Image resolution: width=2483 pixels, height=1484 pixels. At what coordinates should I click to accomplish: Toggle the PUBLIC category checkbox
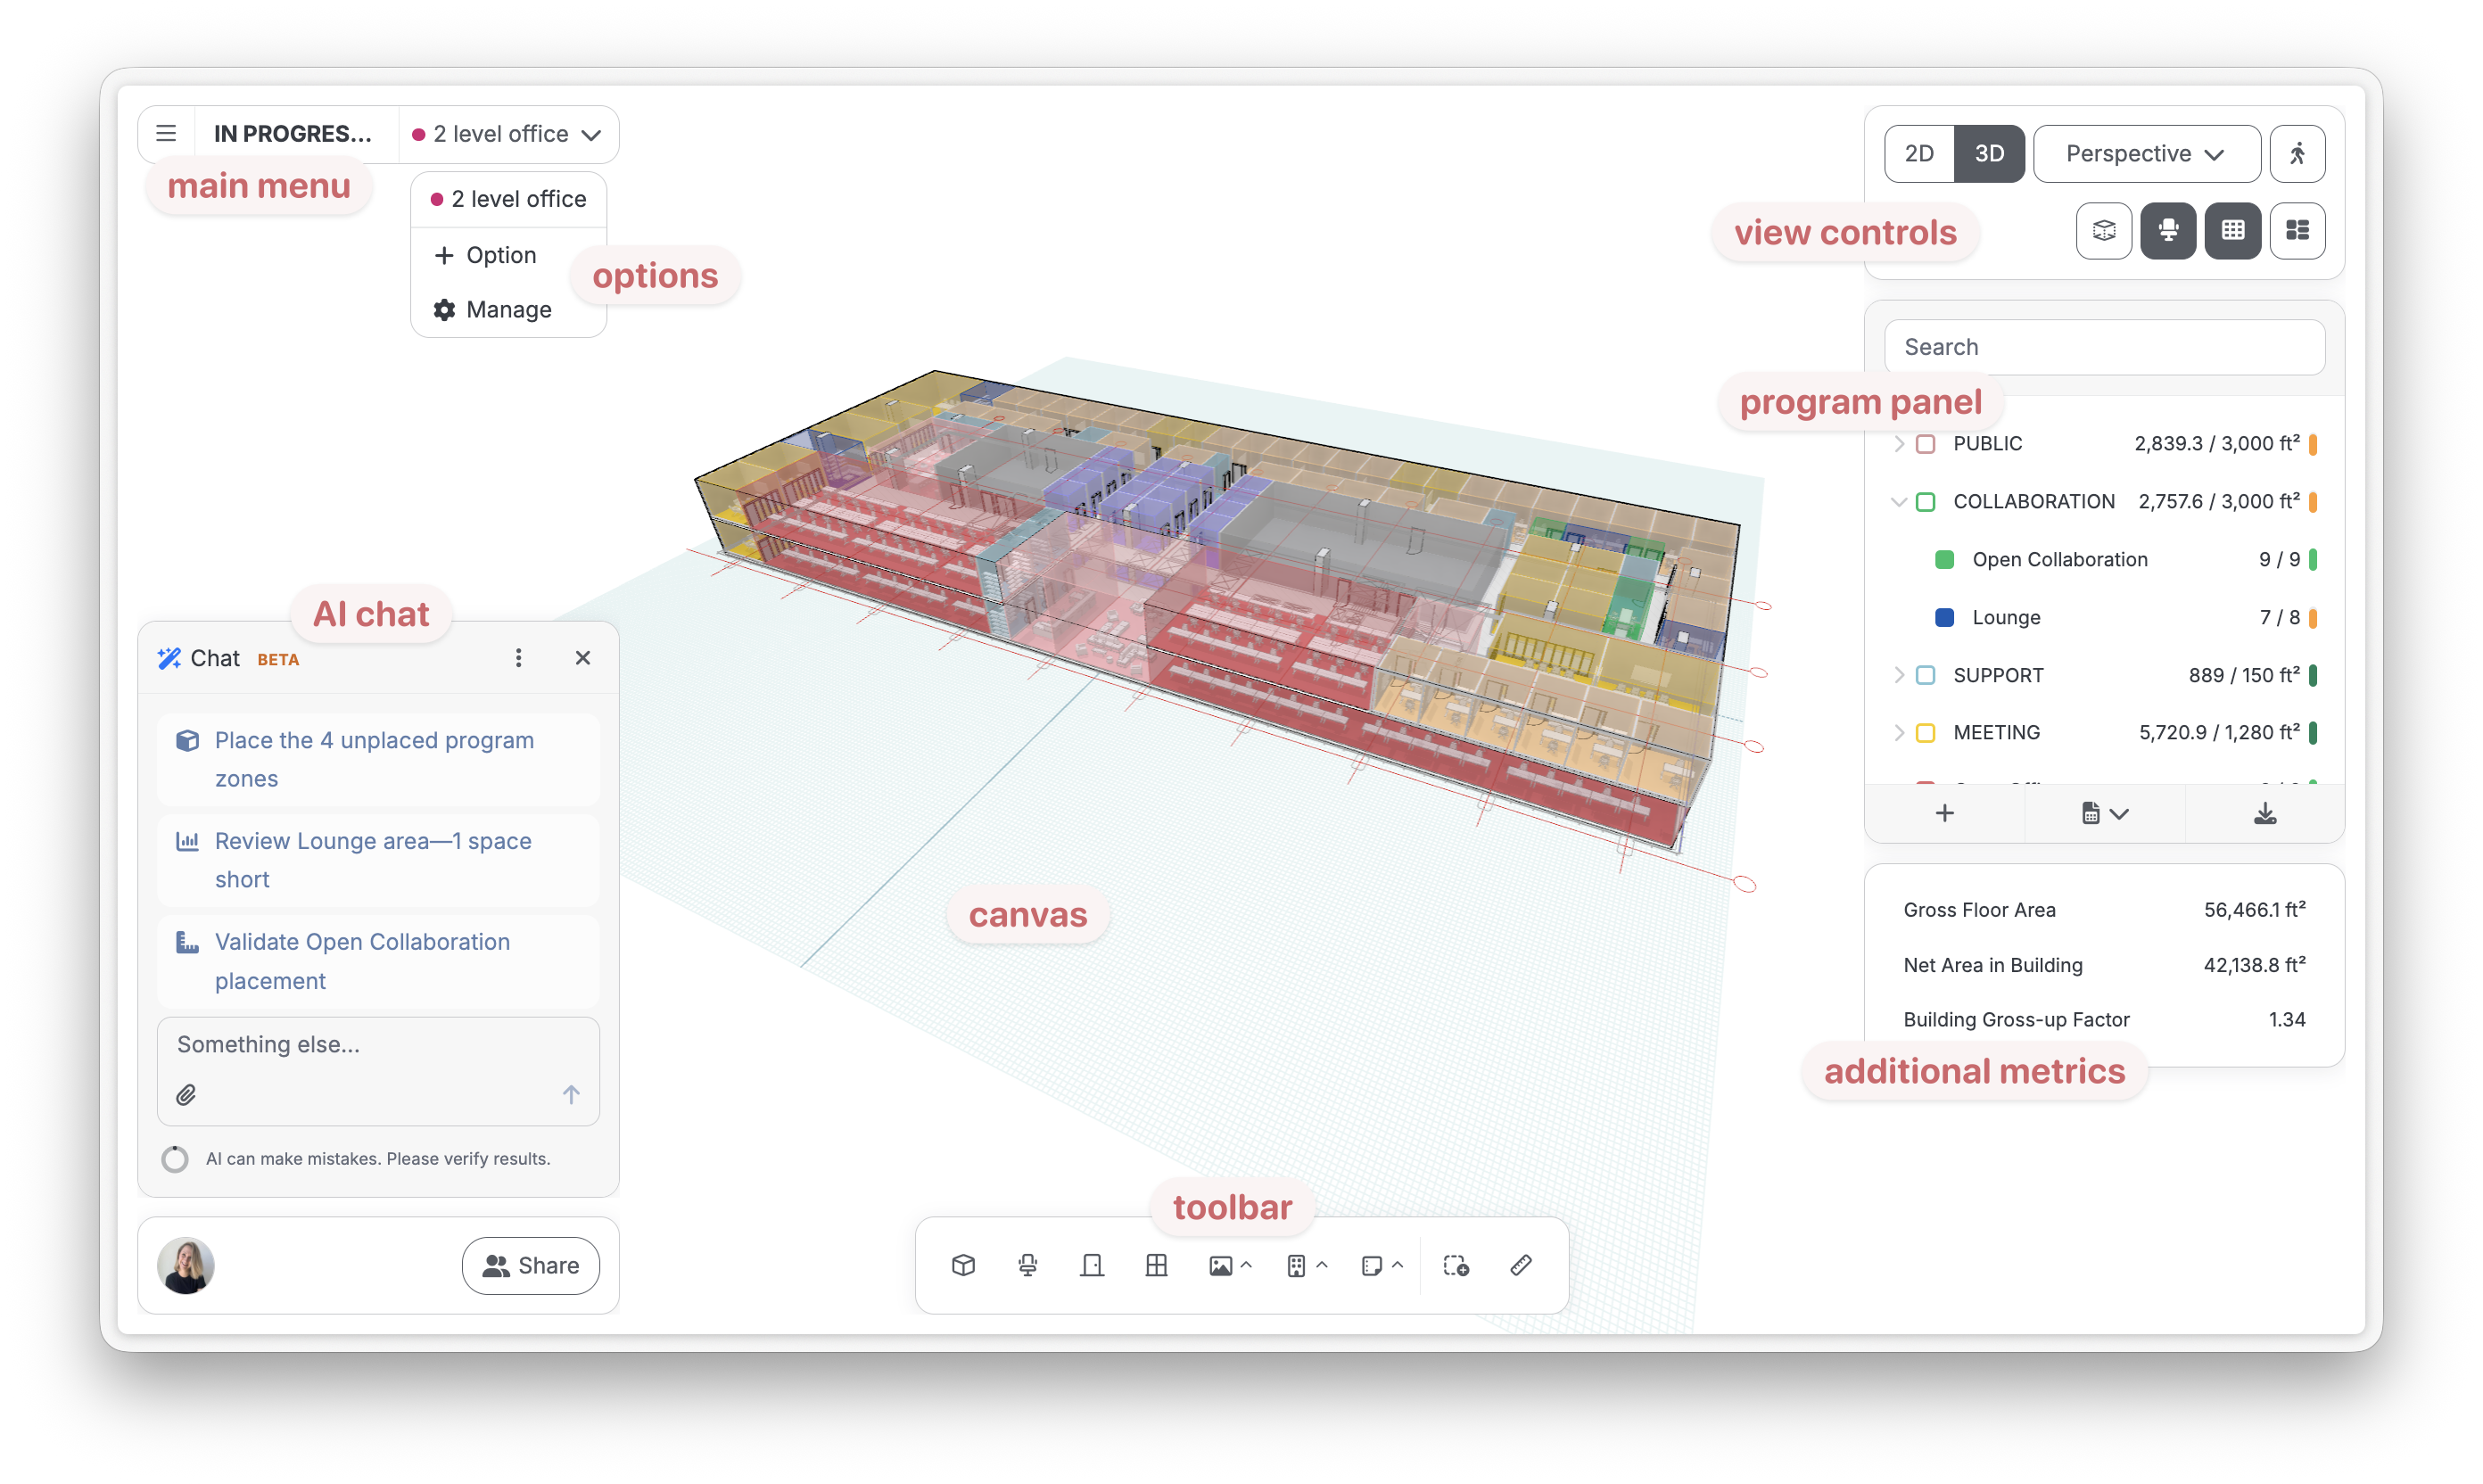point(1925,444)
